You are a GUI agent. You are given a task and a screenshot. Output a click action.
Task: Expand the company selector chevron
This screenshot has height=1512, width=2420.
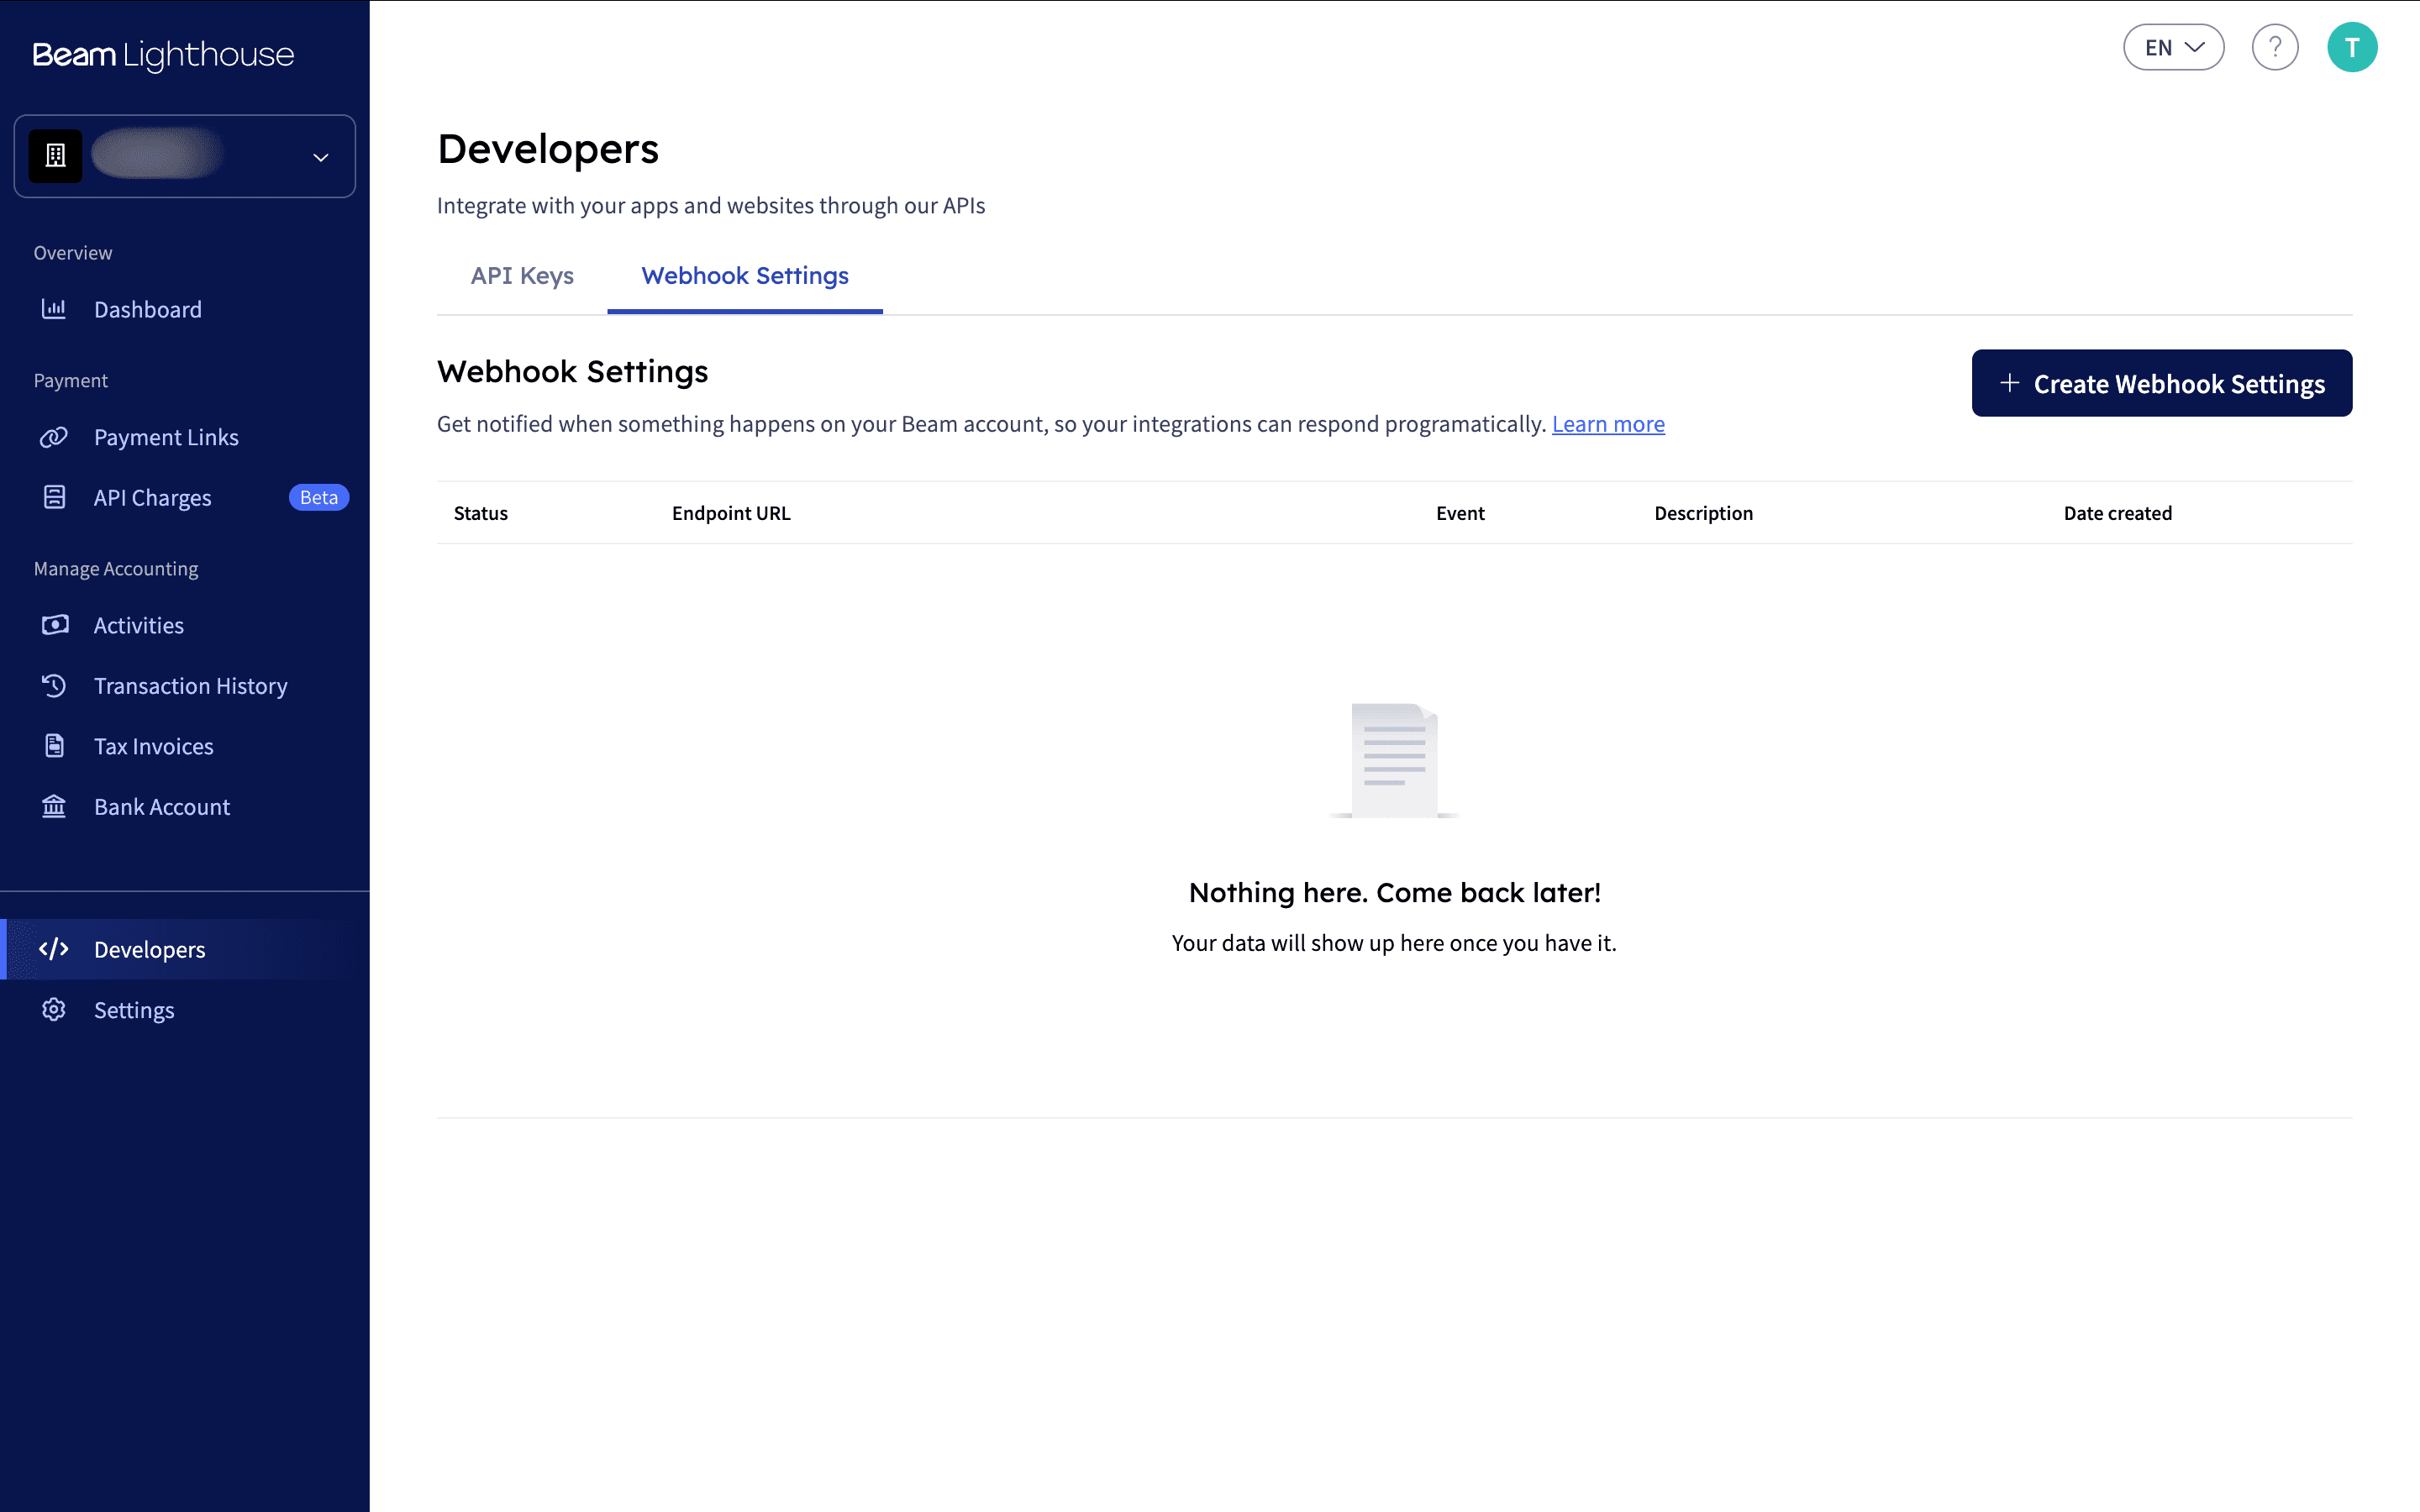(320, 157)
